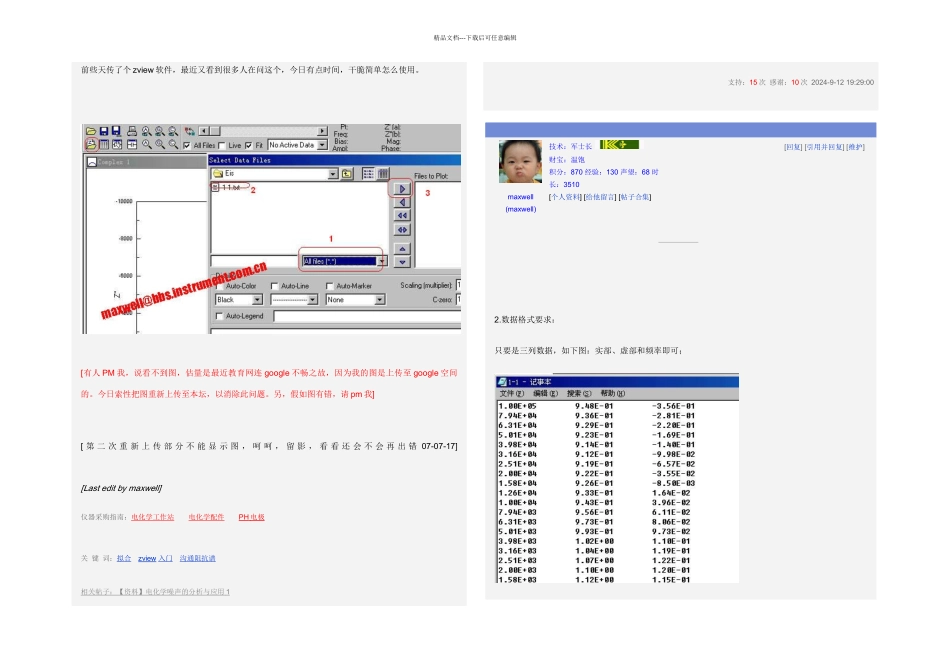
Task: Enable the Auto-Line checkbox
Action: 274,286
